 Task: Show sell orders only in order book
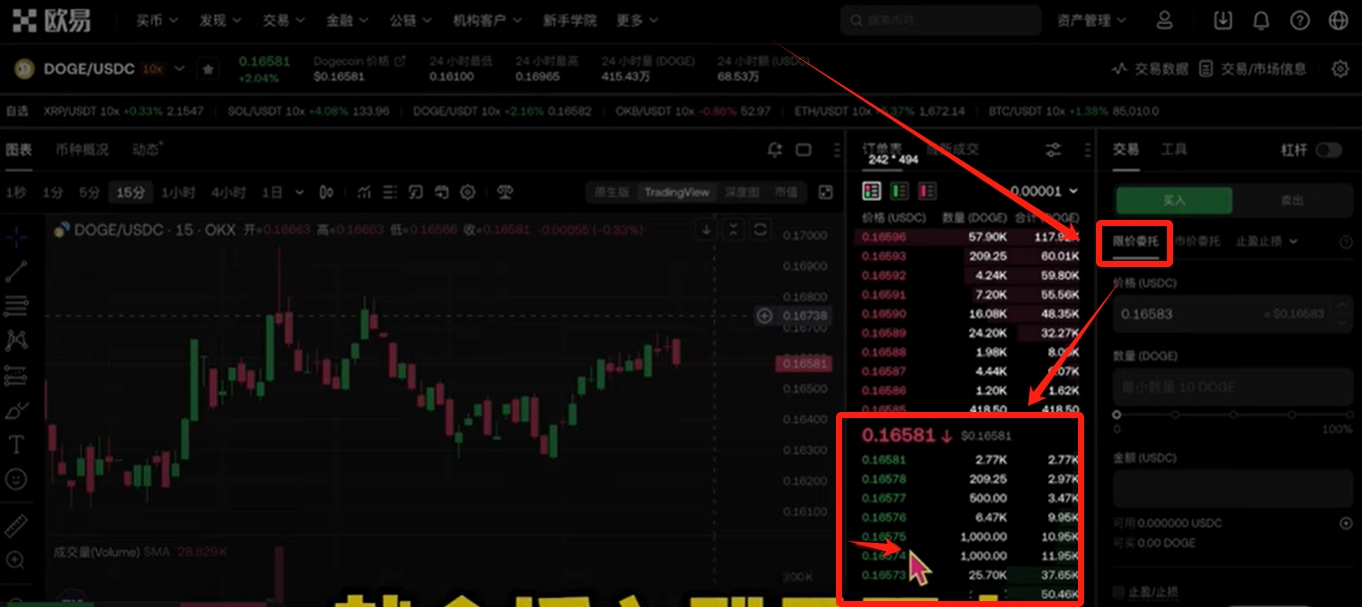point(927,190)
